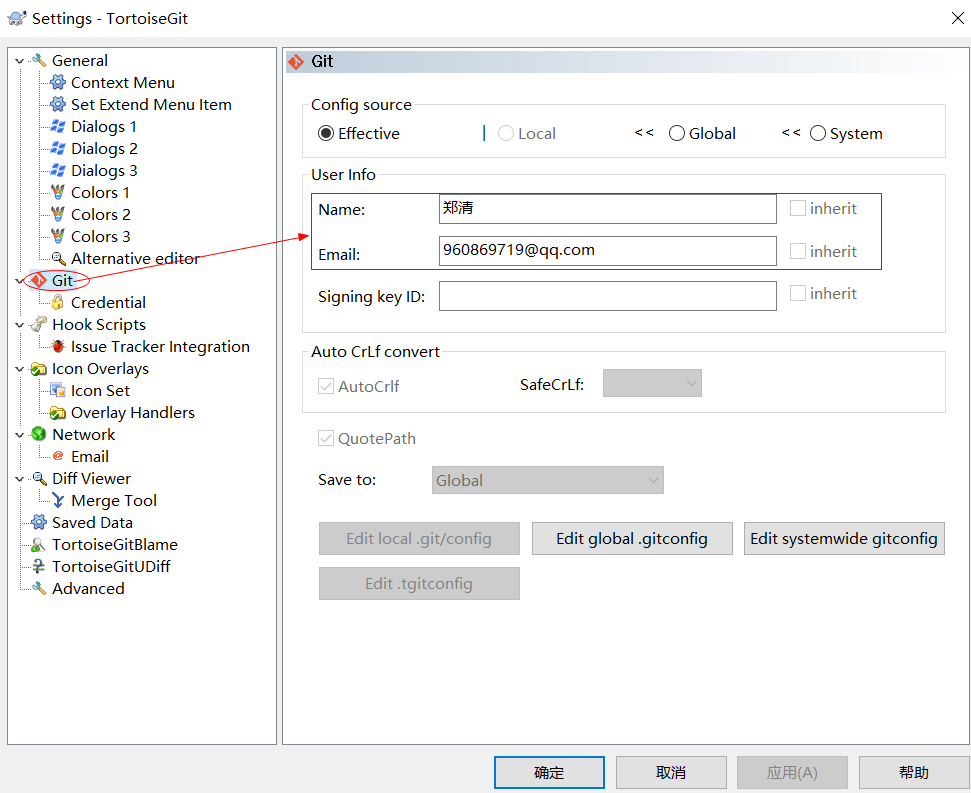Click the 应用(A) apply button

792,773
